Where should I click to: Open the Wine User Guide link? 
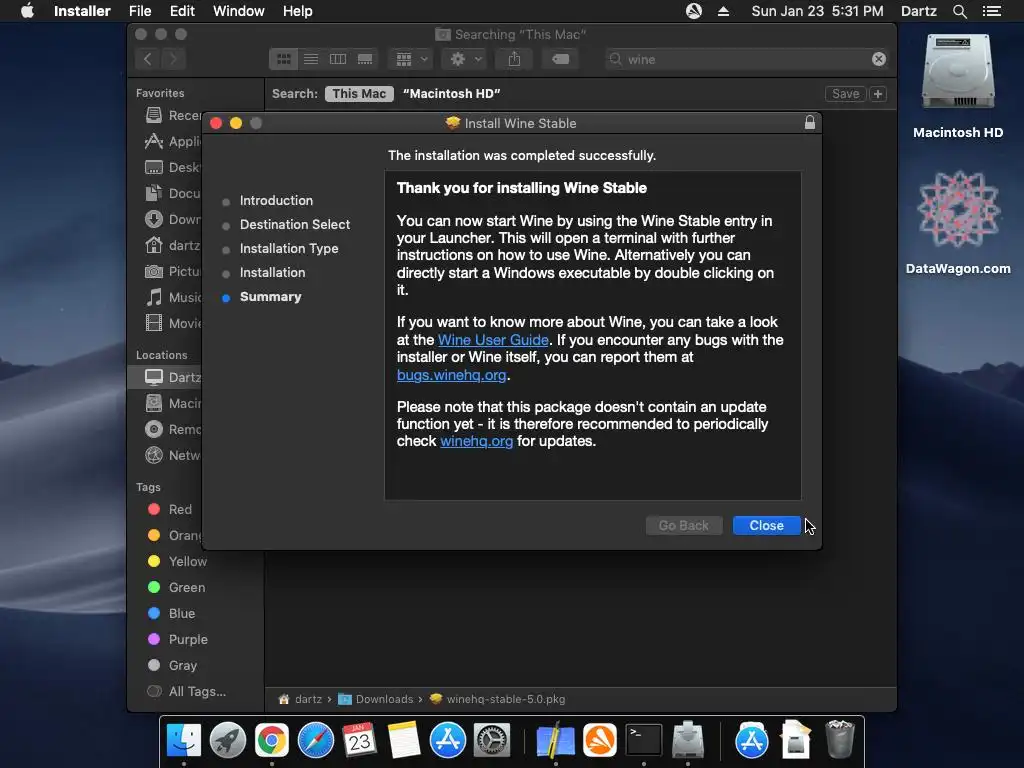tap(493, 340)
